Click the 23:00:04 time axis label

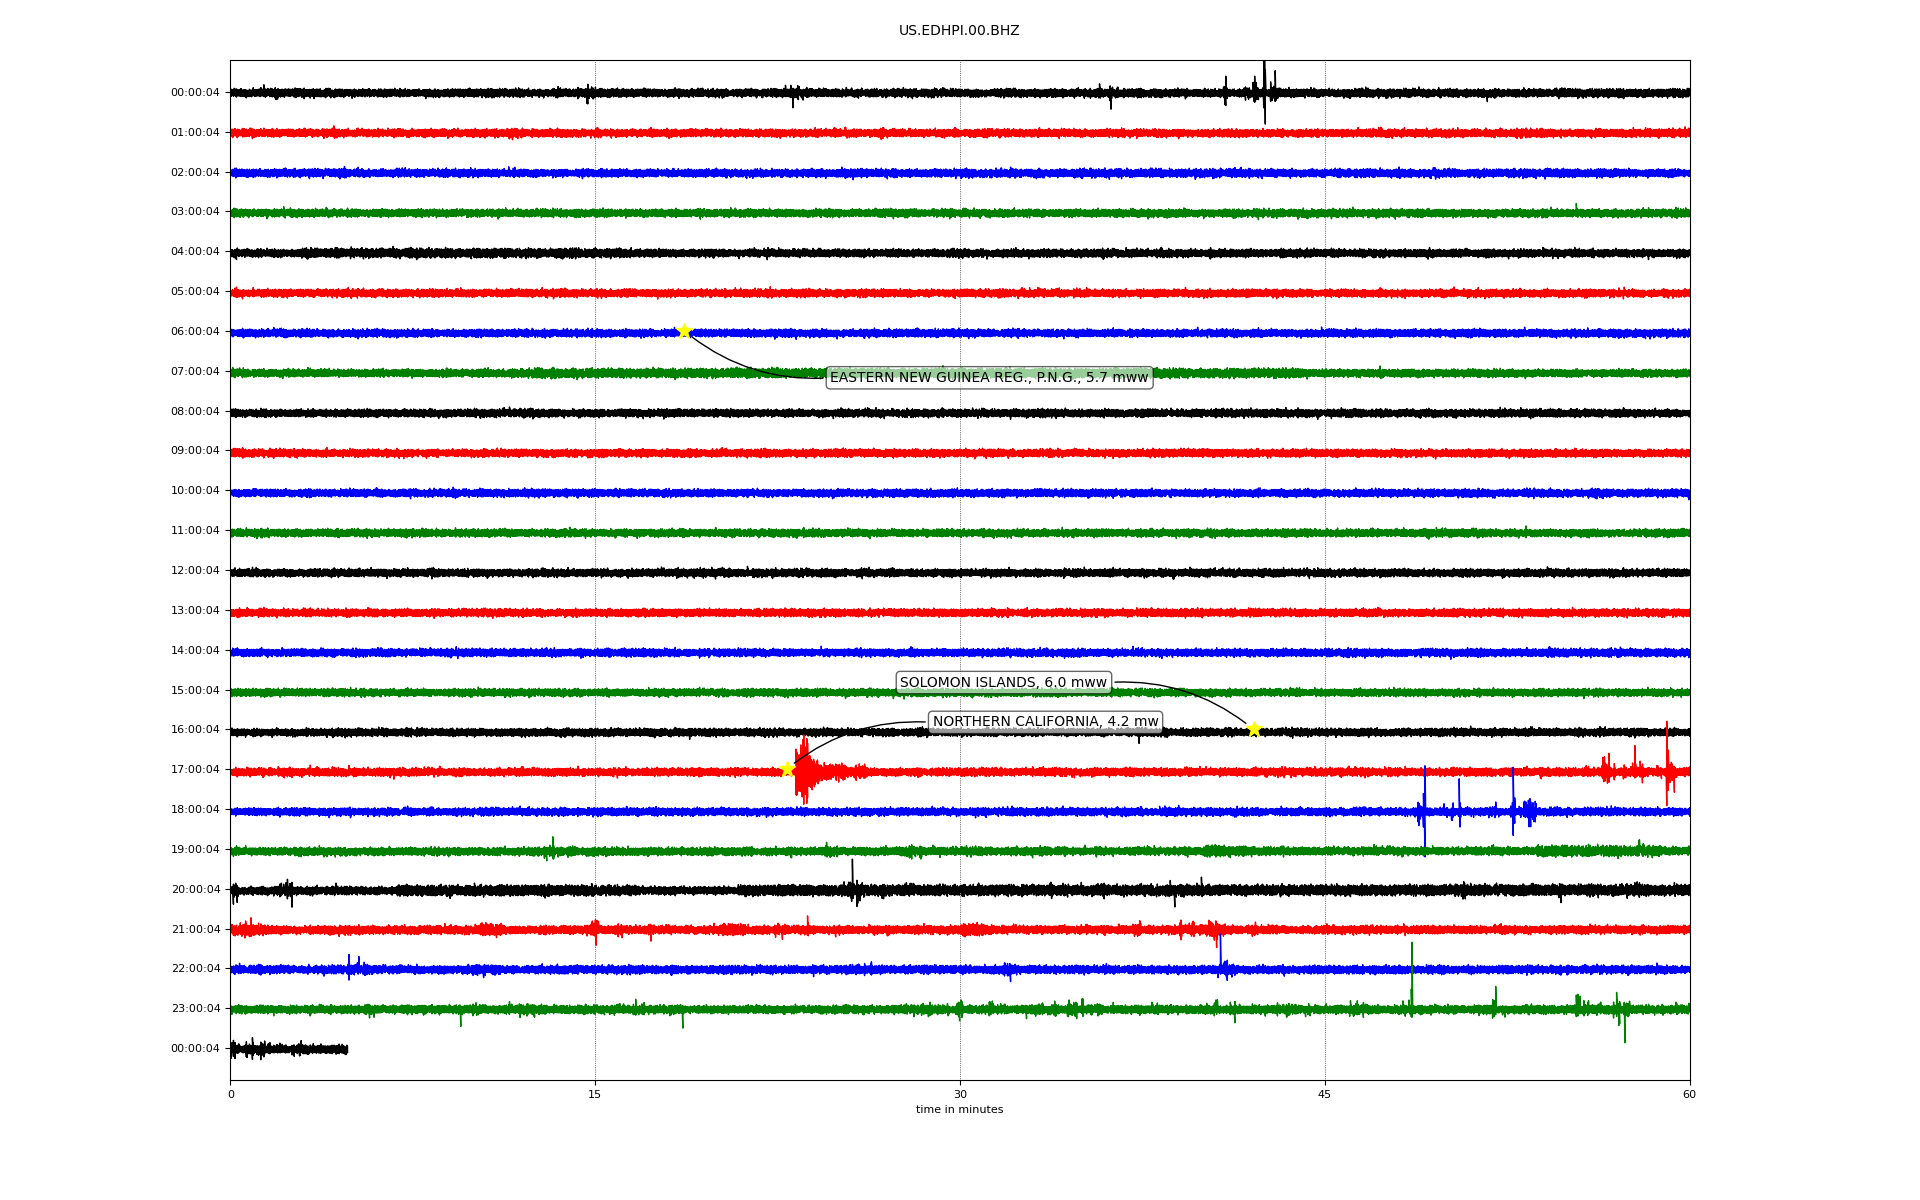195,1008
